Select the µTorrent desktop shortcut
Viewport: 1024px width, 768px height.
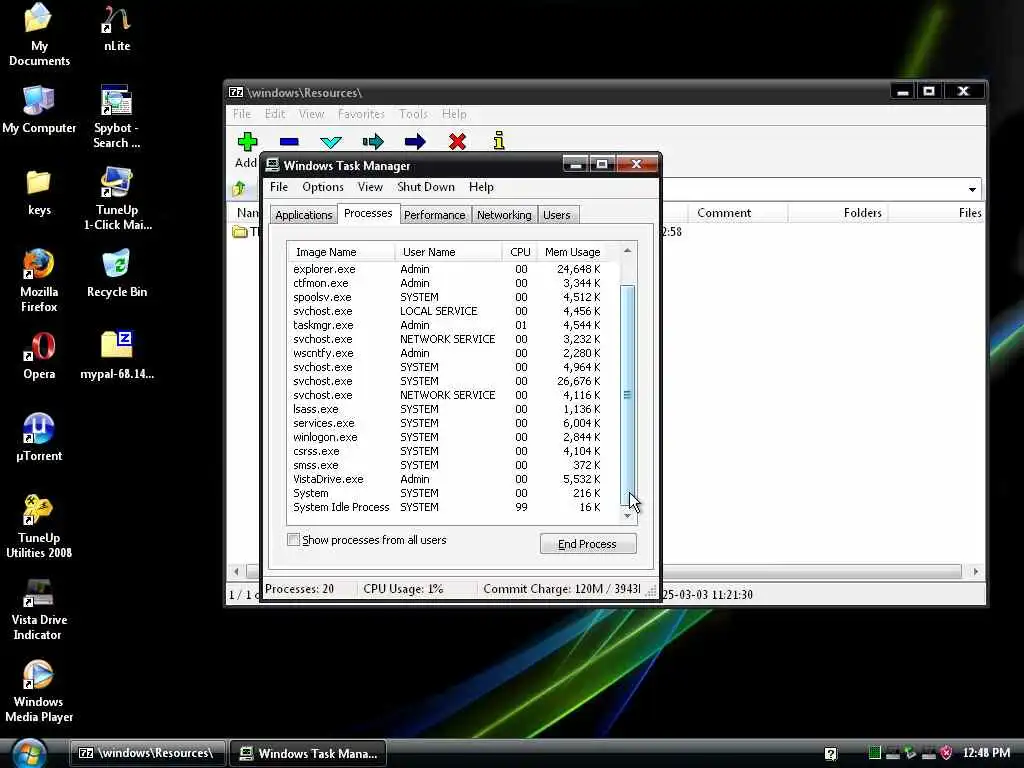point(39,438)
